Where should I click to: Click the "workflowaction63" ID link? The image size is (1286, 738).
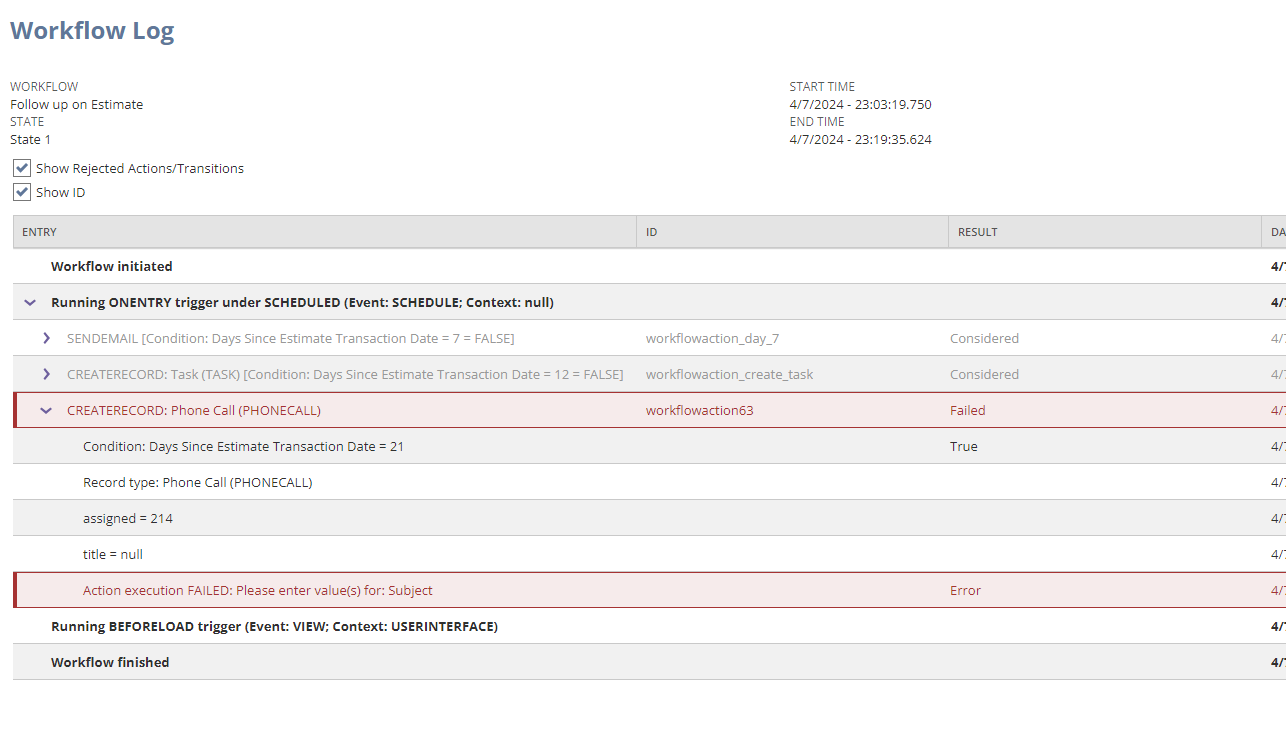click(x=701, y=410)
